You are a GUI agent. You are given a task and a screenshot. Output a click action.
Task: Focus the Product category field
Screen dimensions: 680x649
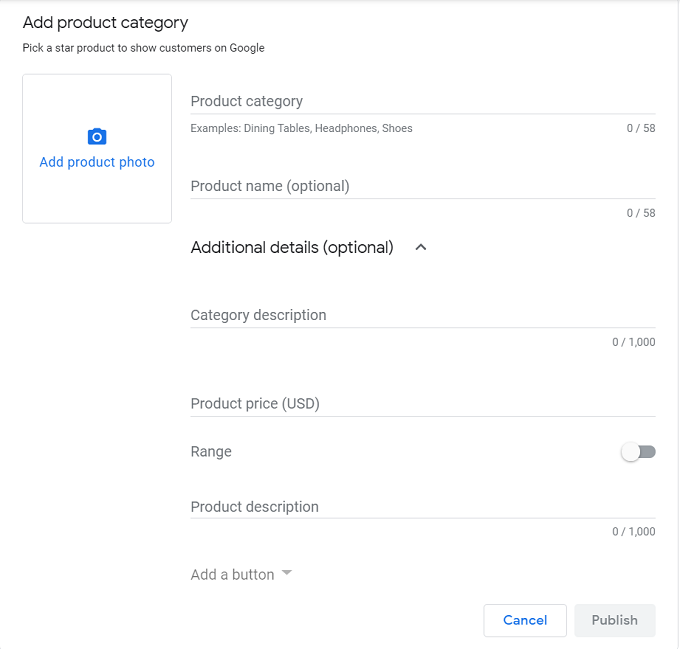[x=423, y=101]
